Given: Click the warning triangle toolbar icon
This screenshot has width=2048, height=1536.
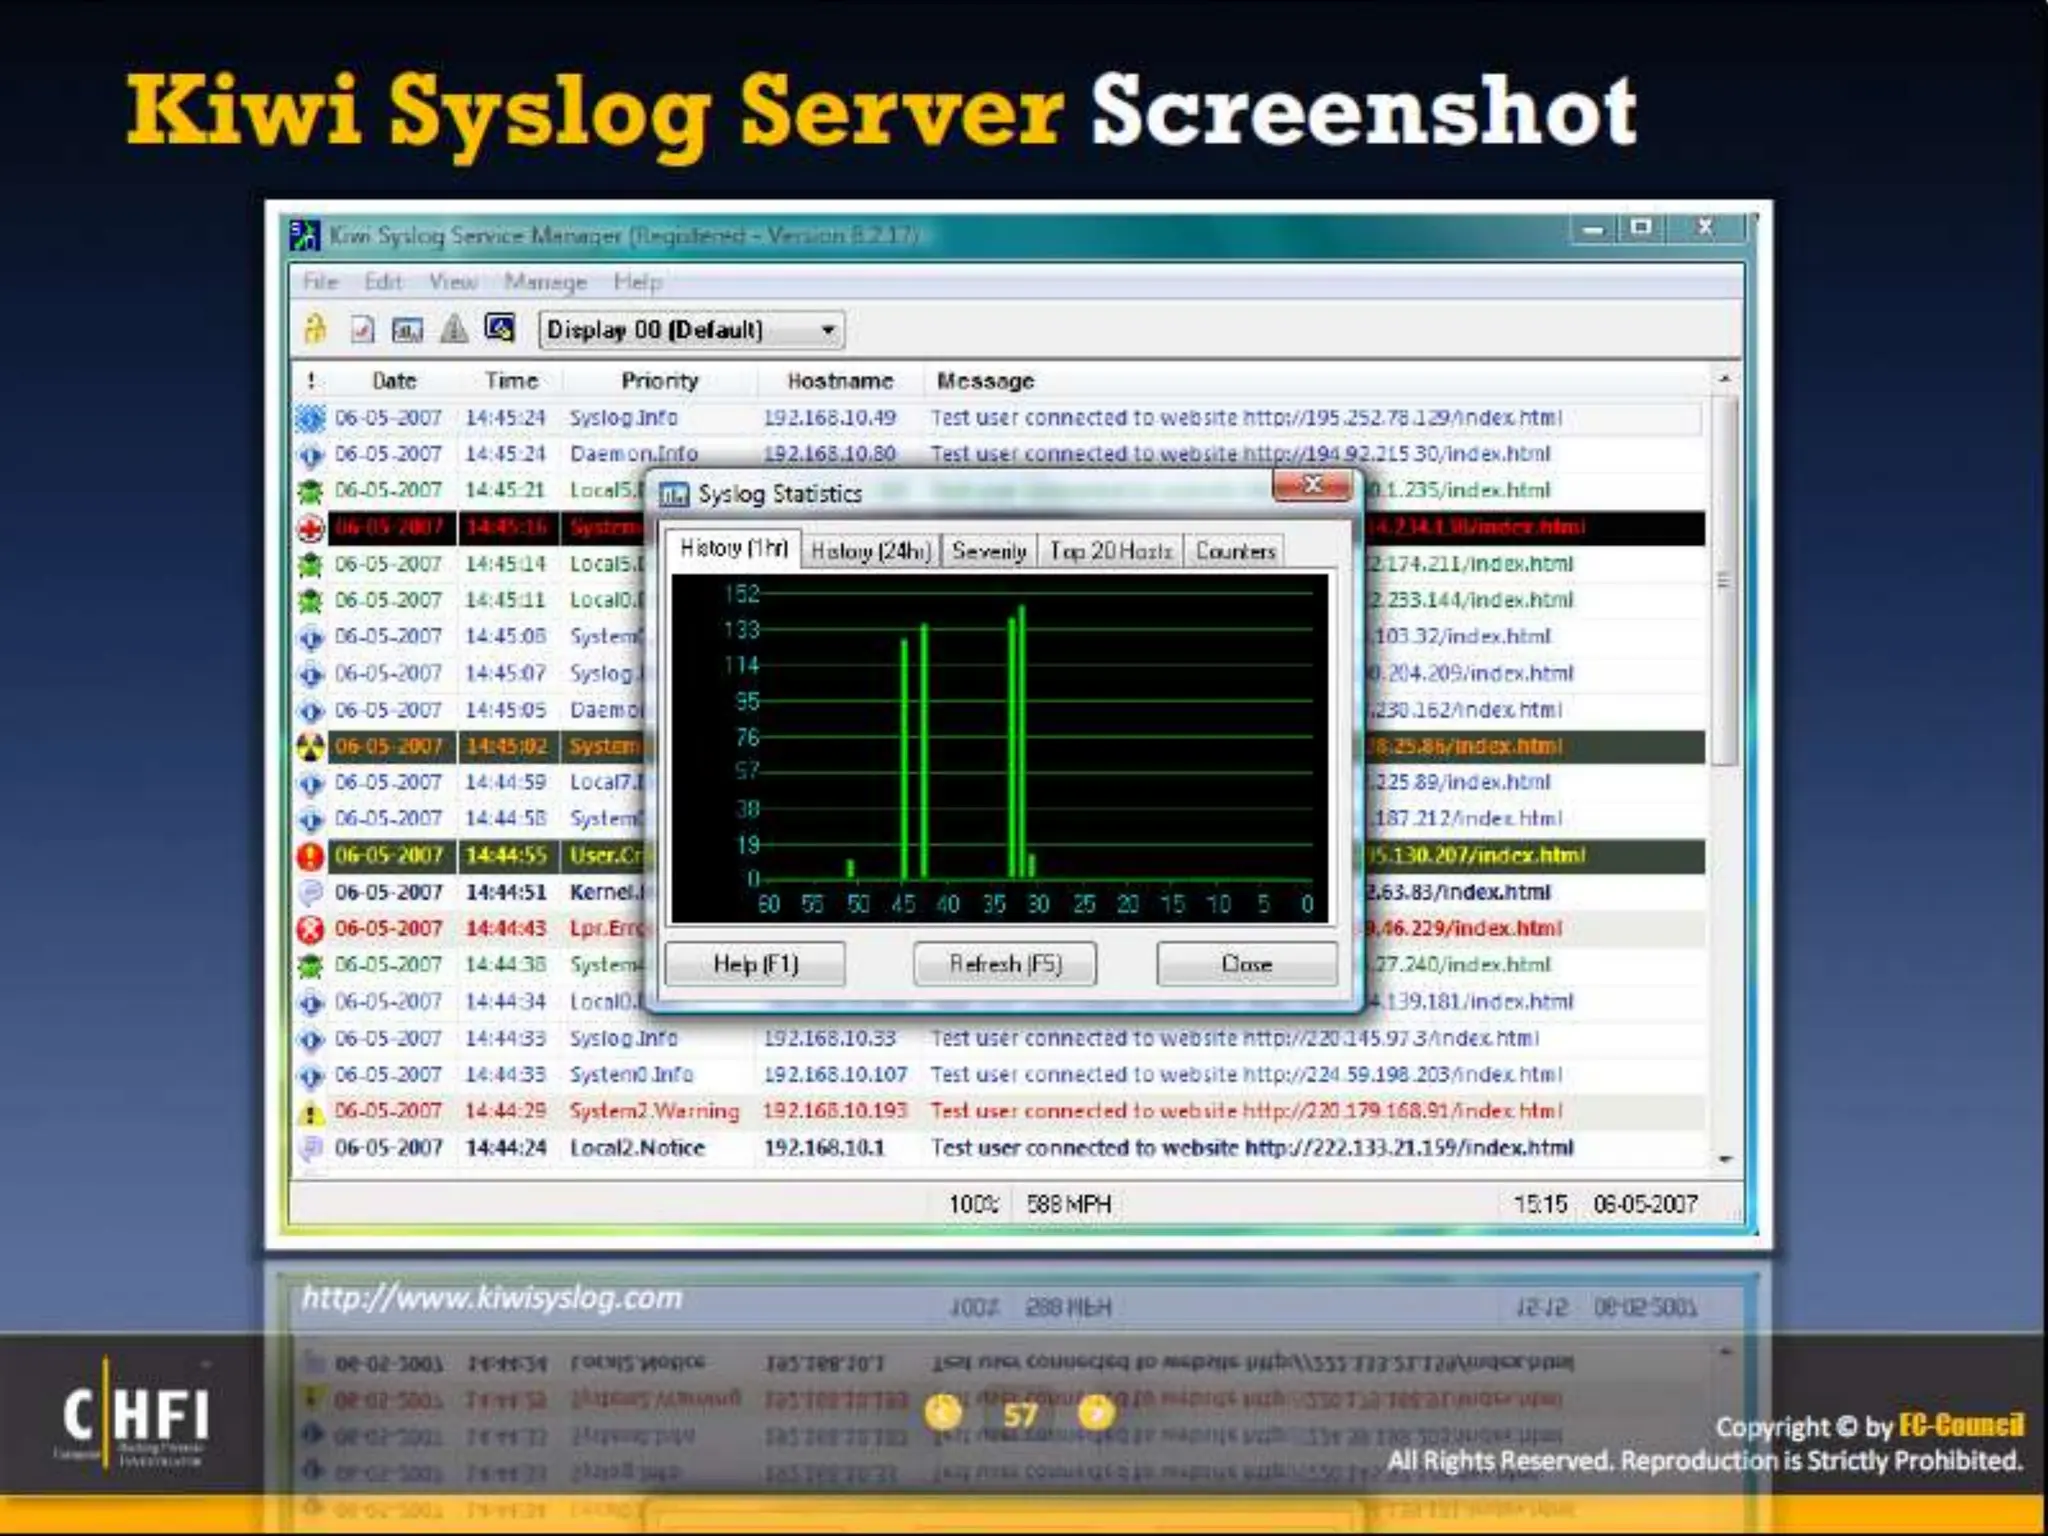Looking at the screenshot, I should click(x=454, y=328).
